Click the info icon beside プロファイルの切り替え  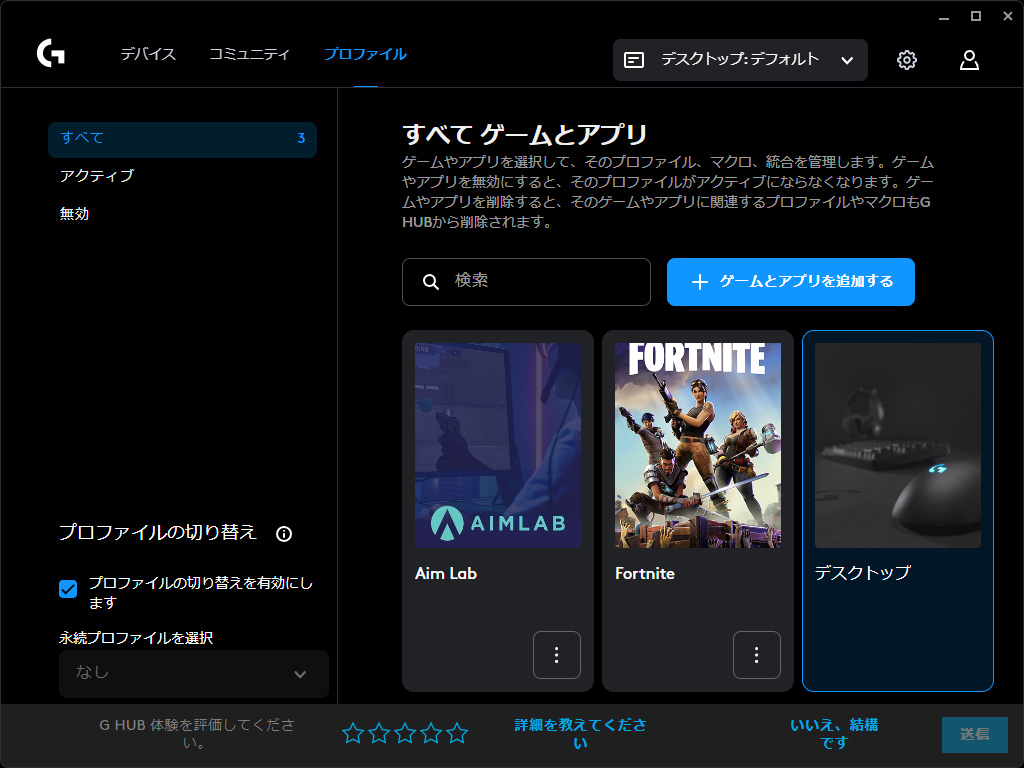click(x=284, y=534)
